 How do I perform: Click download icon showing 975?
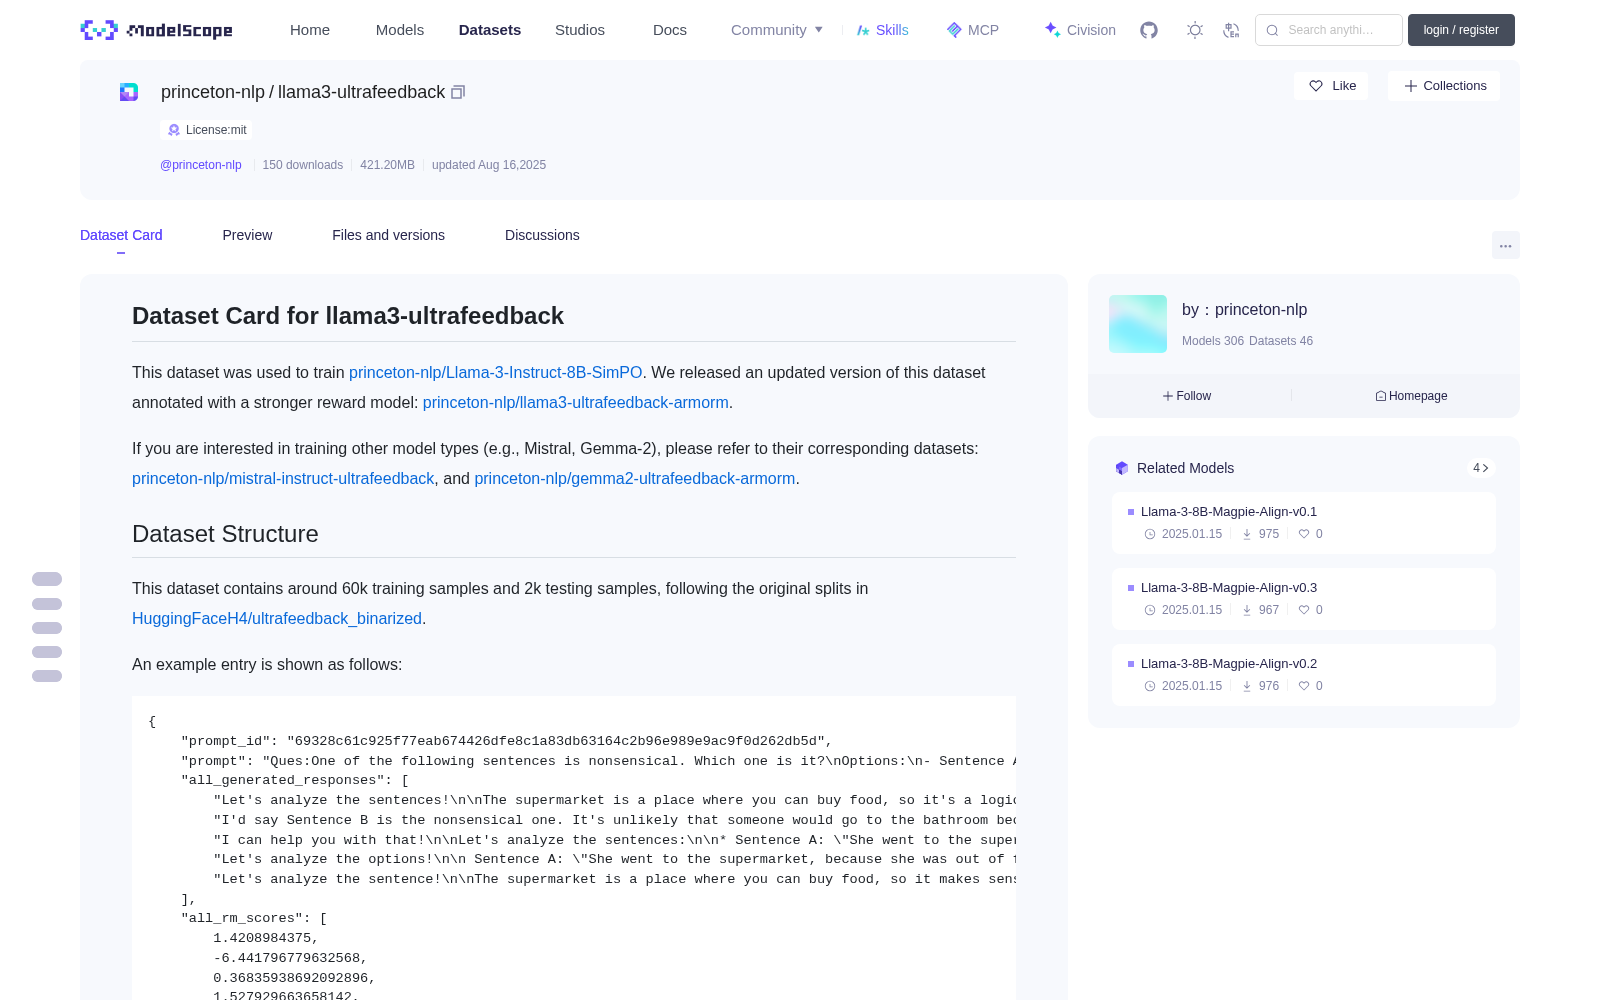tap(1247, 534)
